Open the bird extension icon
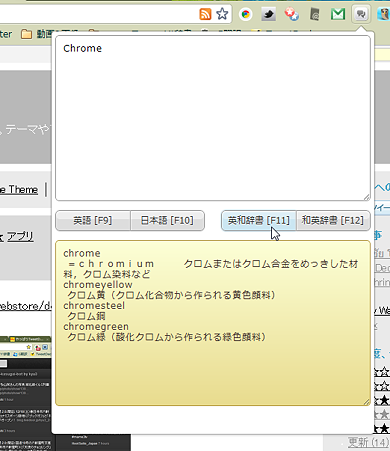Viewport: 390px width, 451px height. tap(268, 14)
